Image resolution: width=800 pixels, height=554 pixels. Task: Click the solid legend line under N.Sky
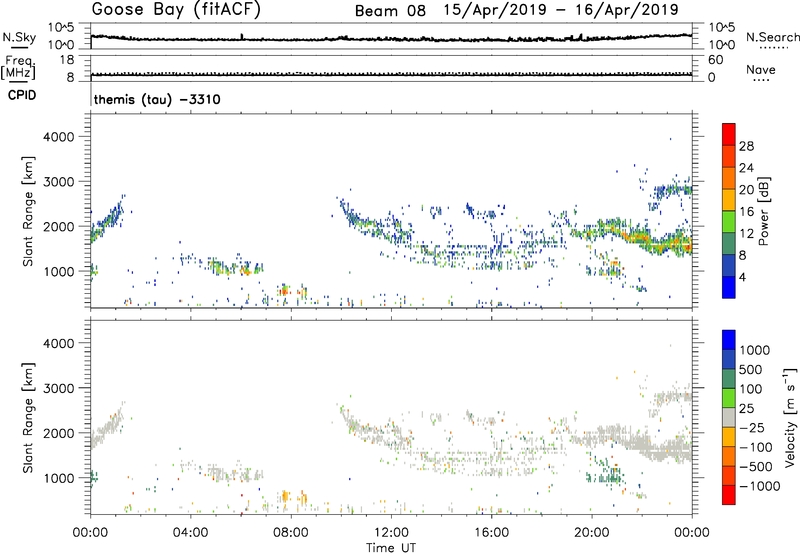(x=19, y=47)
